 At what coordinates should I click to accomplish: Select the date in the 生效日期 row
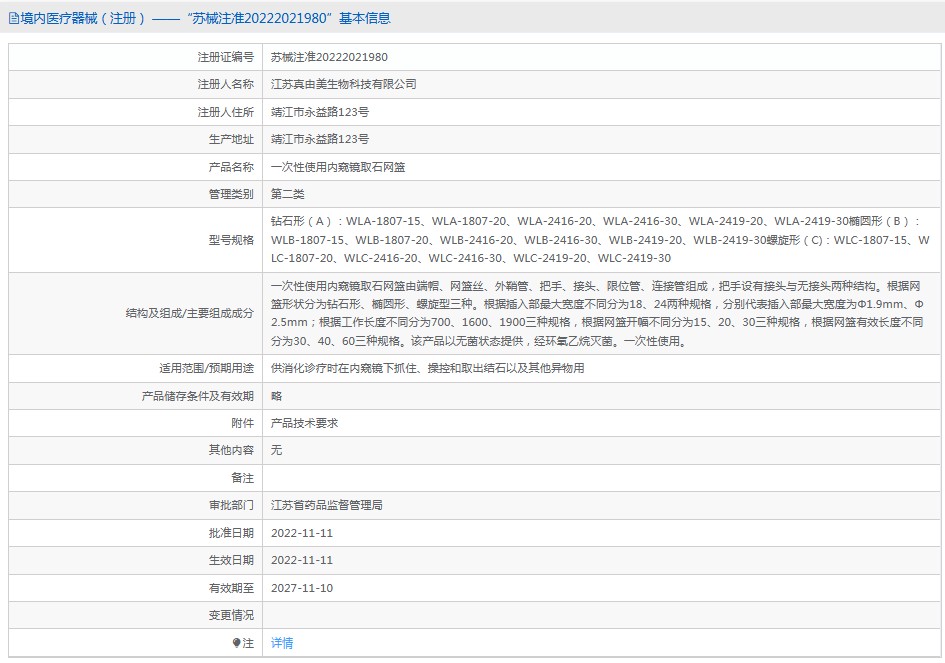click(302, 560)
